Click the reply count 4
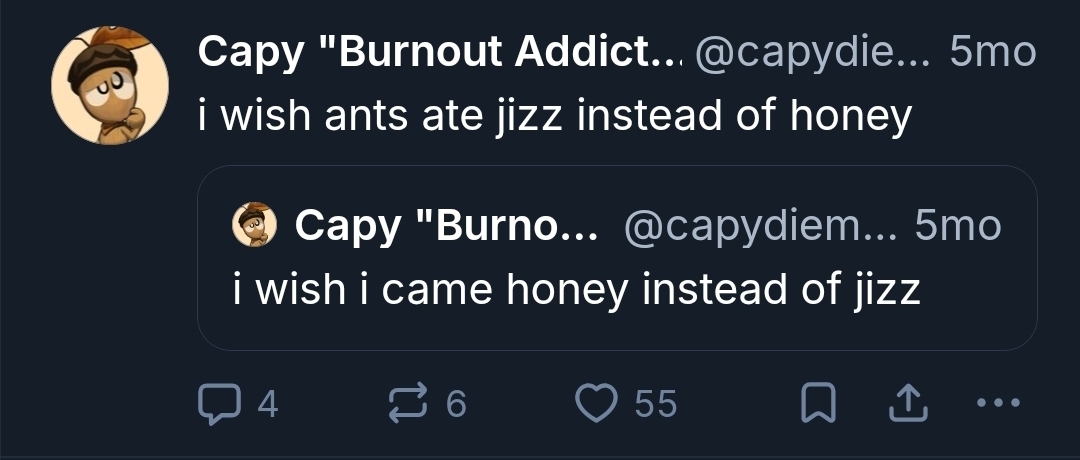The height and width of the screenshot is (460, 1080). 267,404
